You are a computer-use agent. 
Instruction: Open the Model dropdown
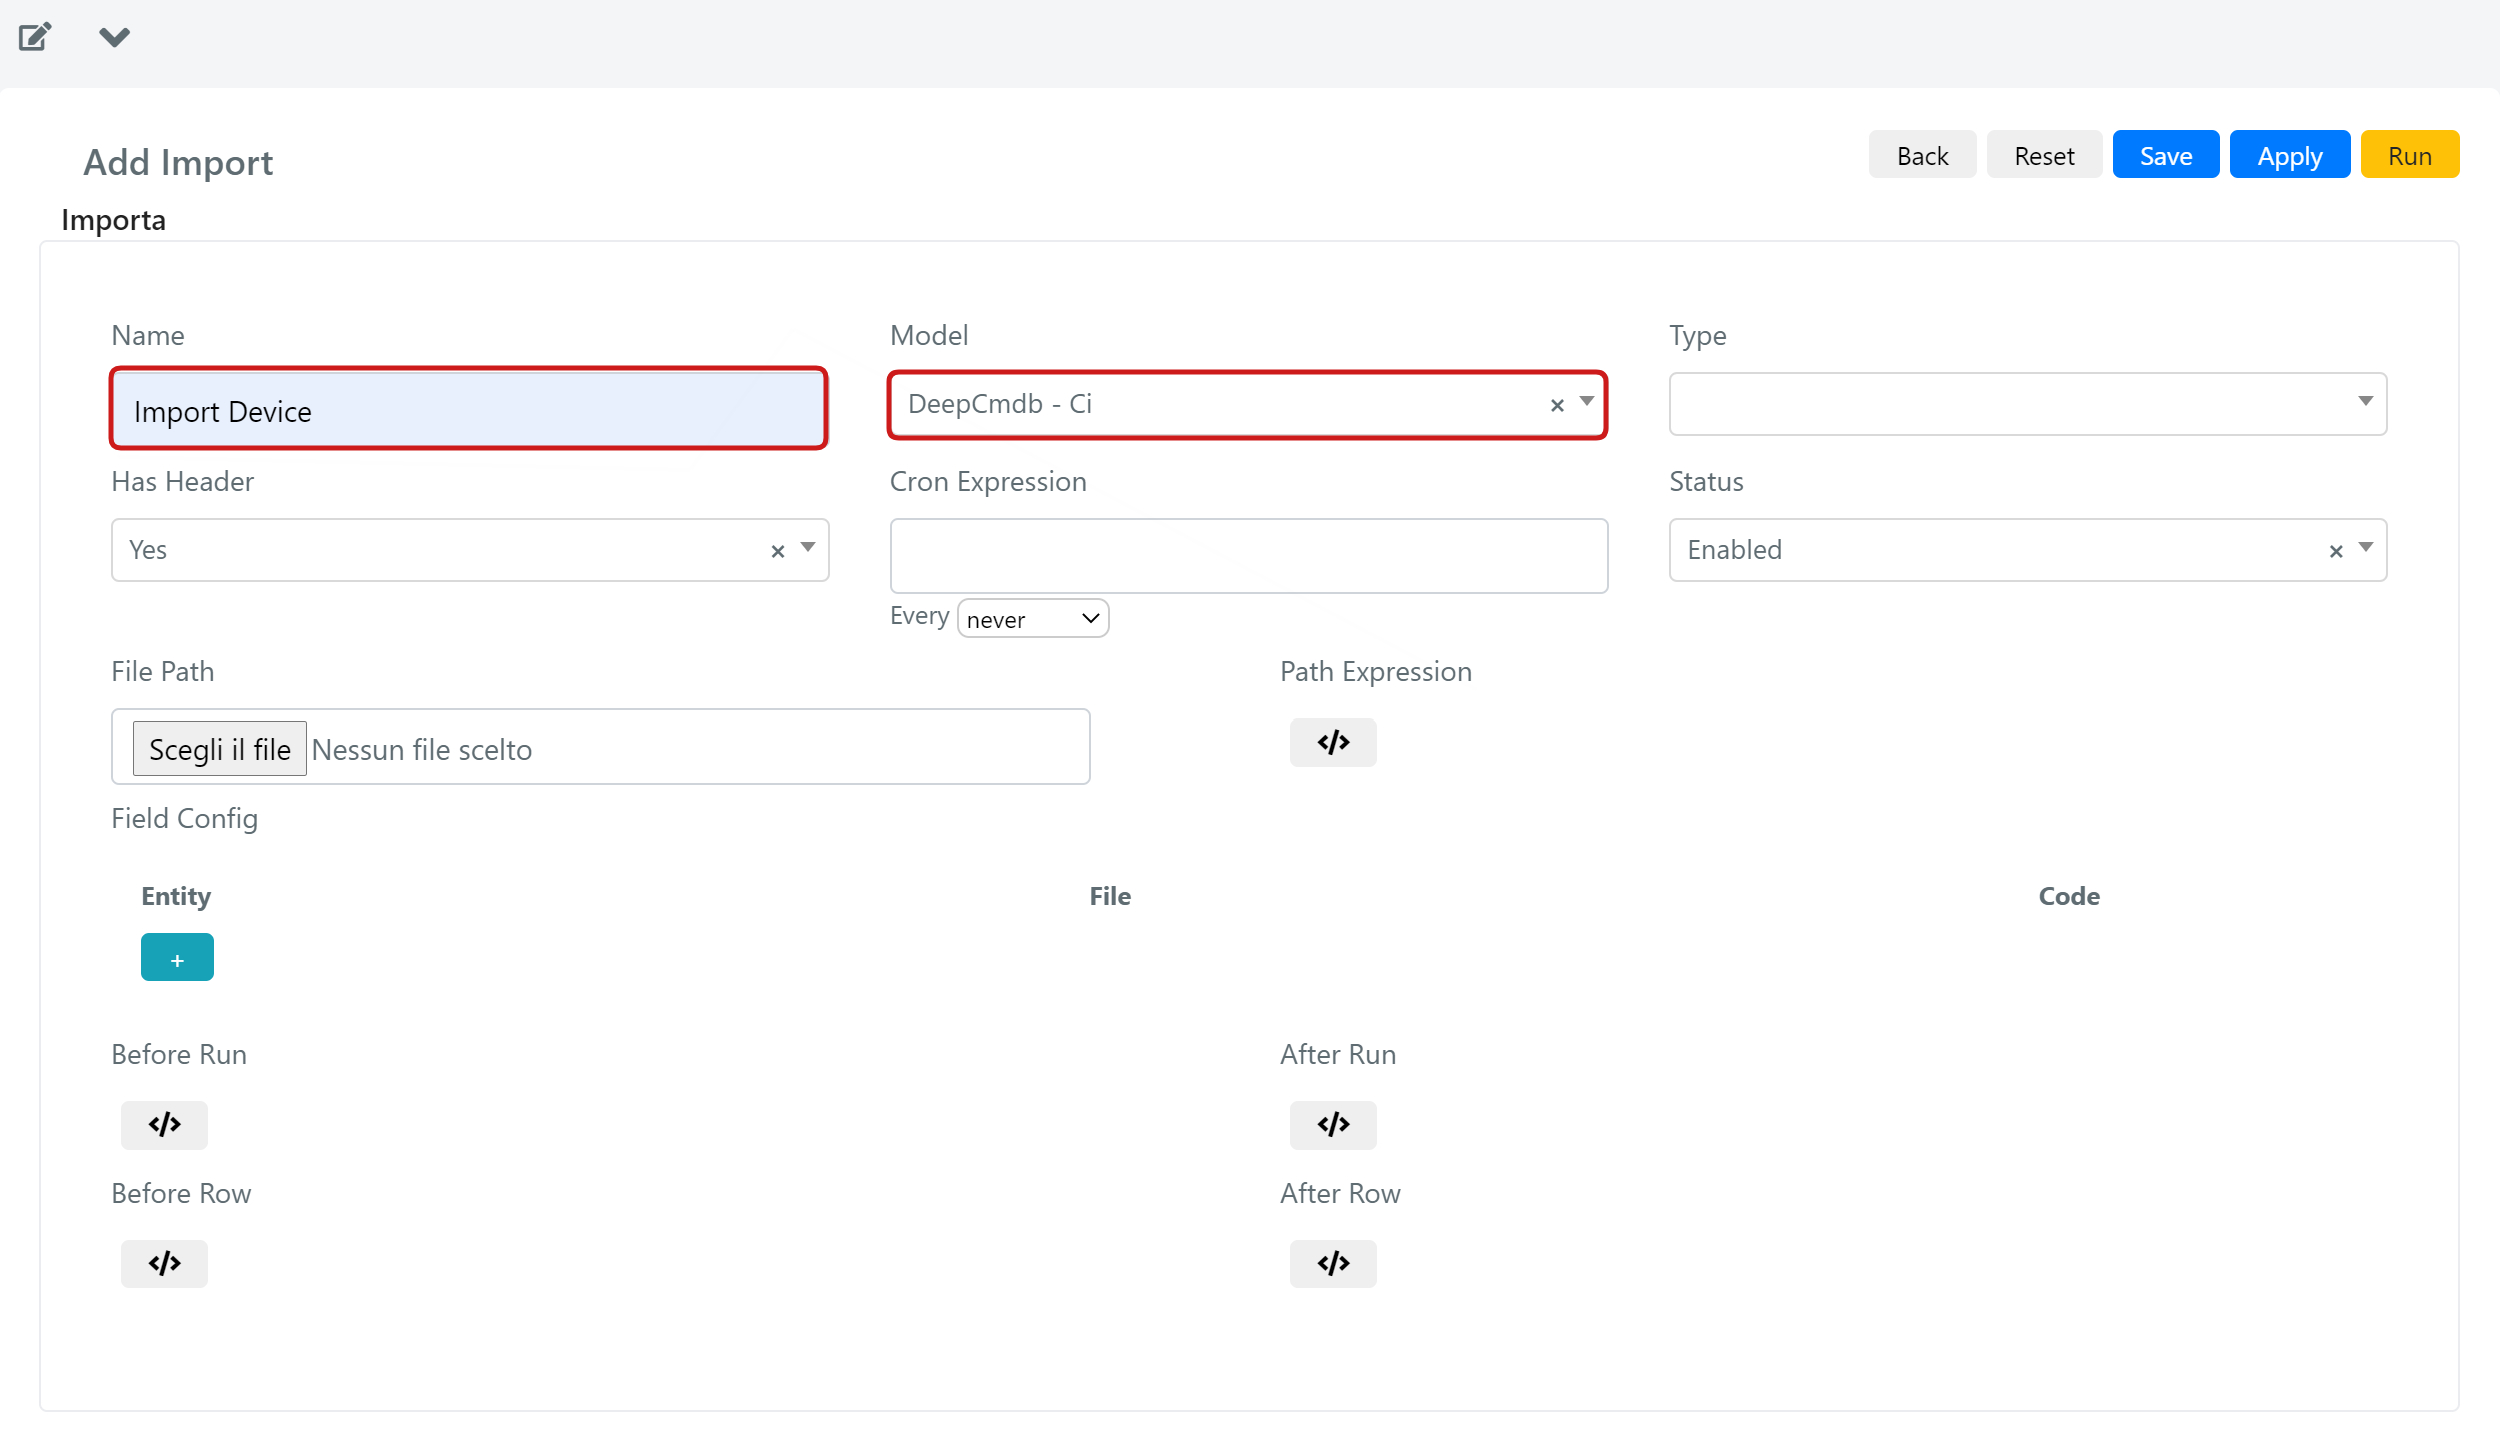pos(1587,402)
